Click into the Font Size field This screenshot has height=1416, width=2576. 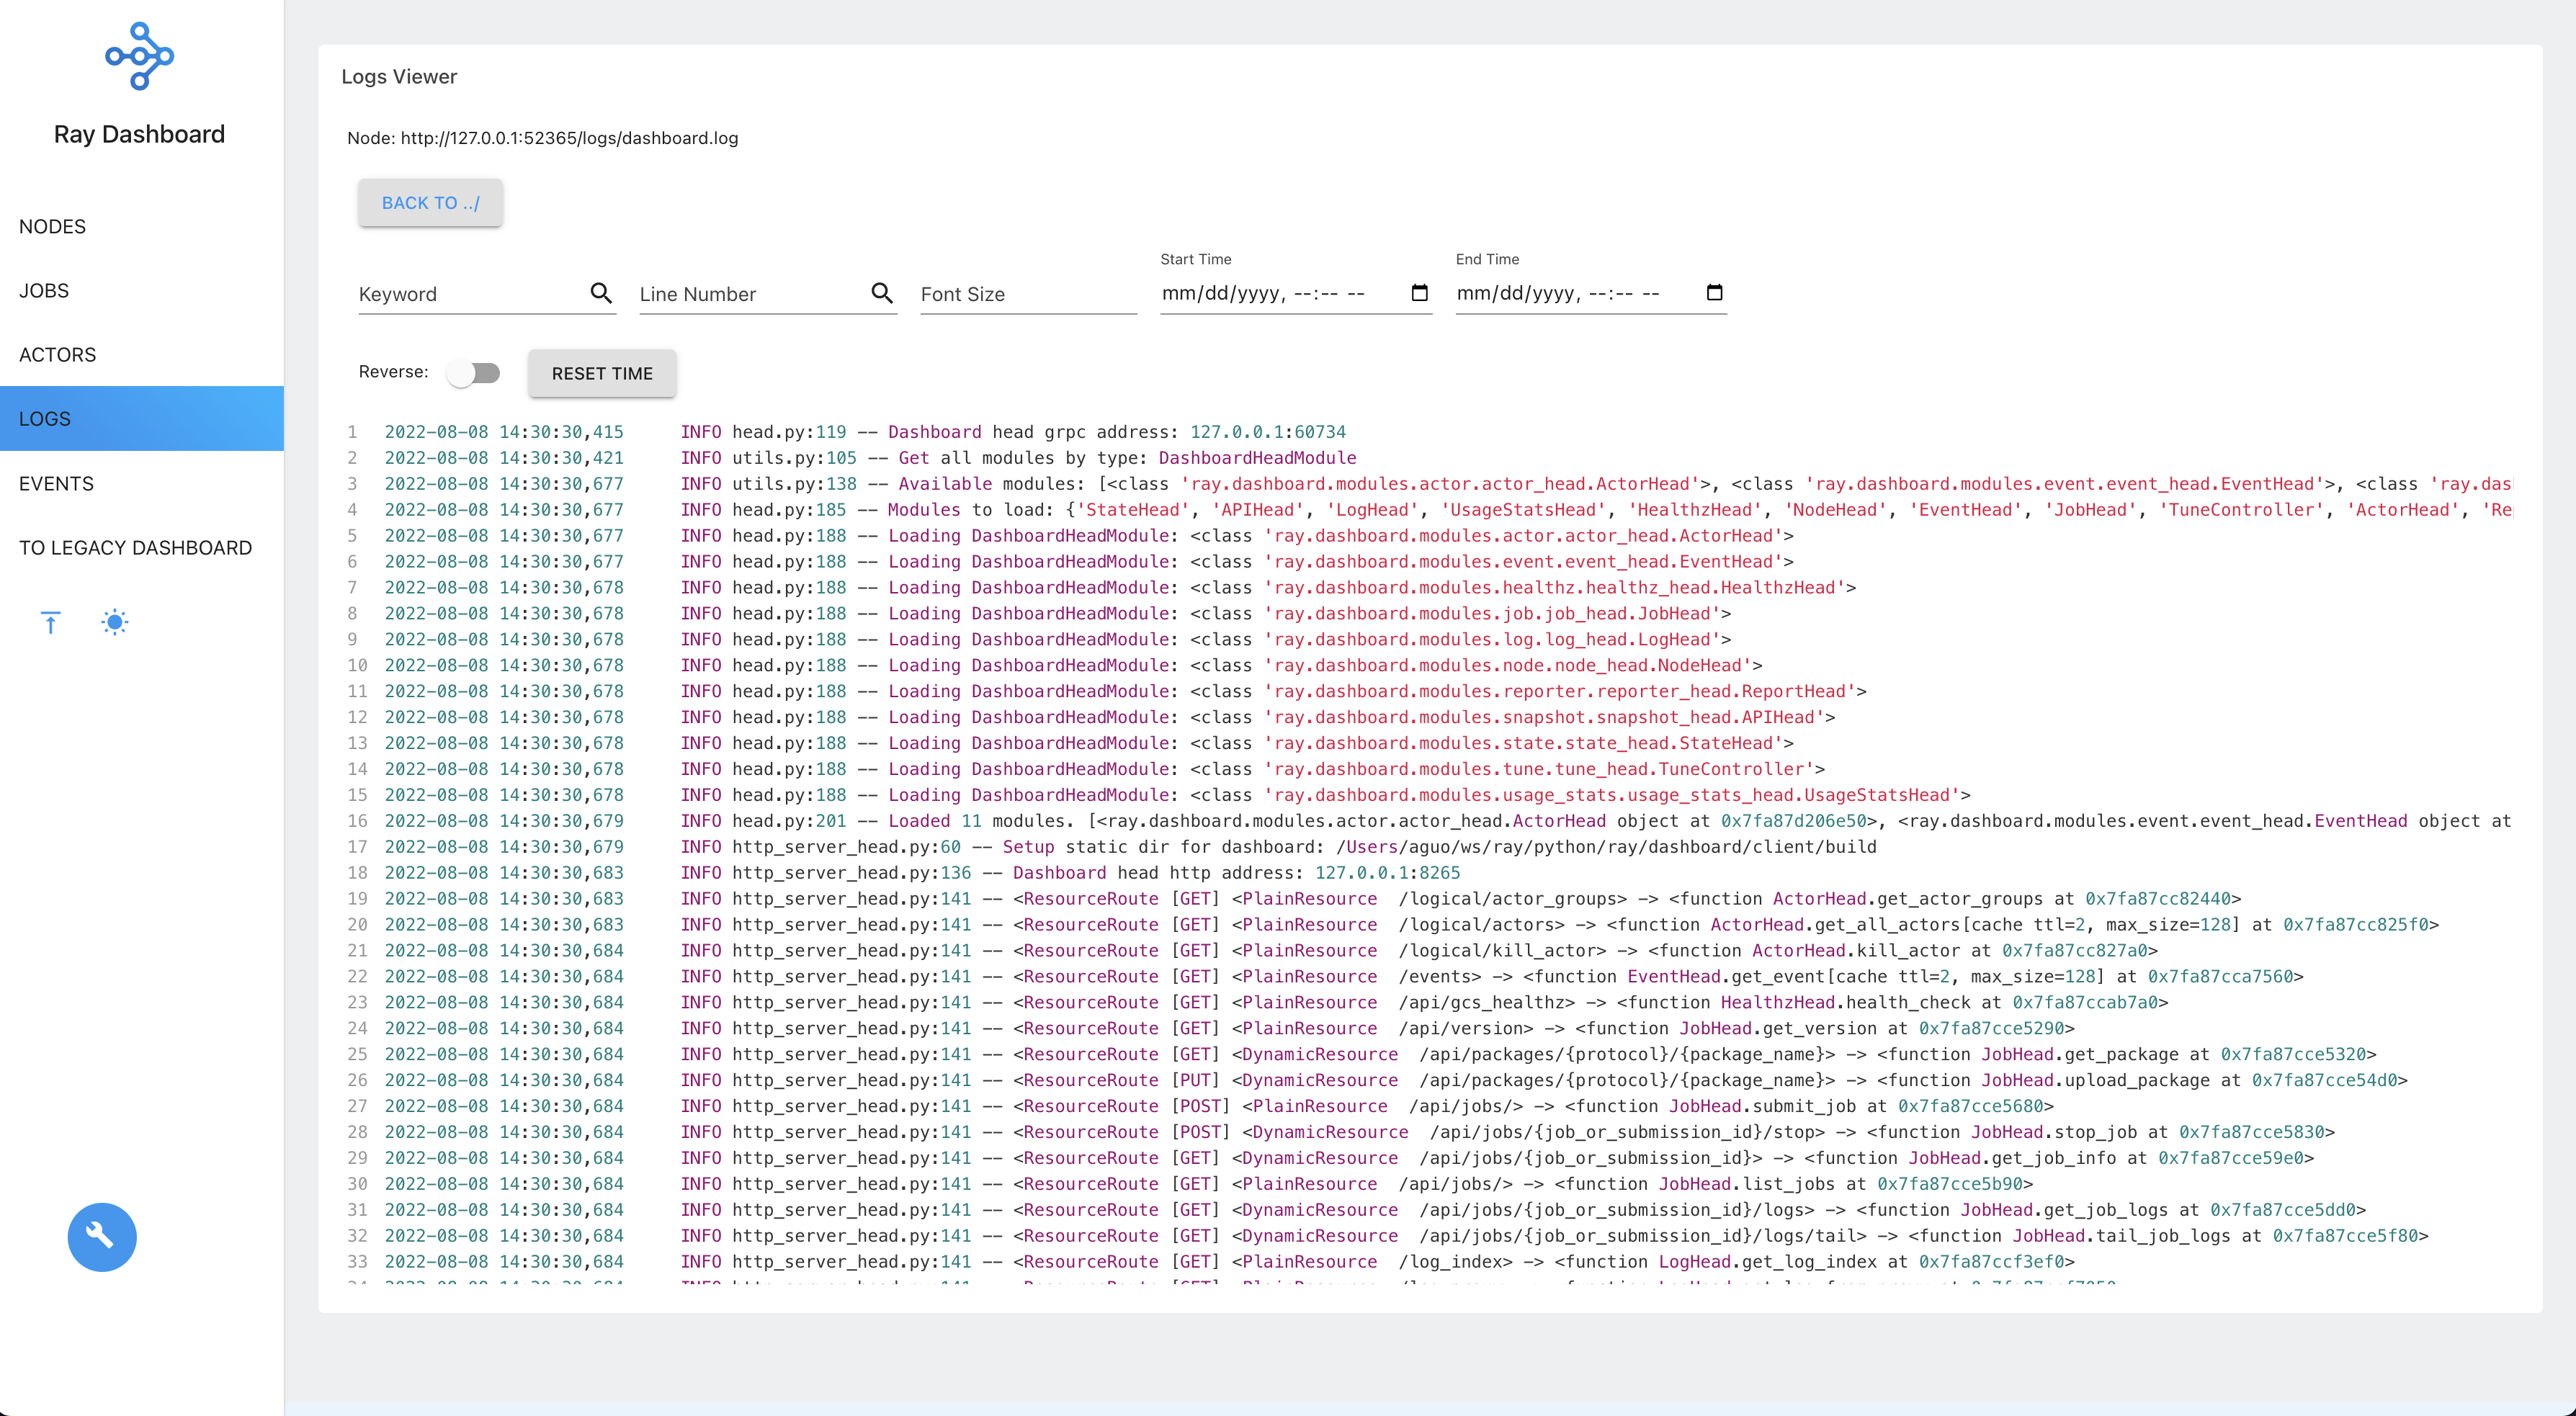pyautogui.click(x=1027, y=294)
